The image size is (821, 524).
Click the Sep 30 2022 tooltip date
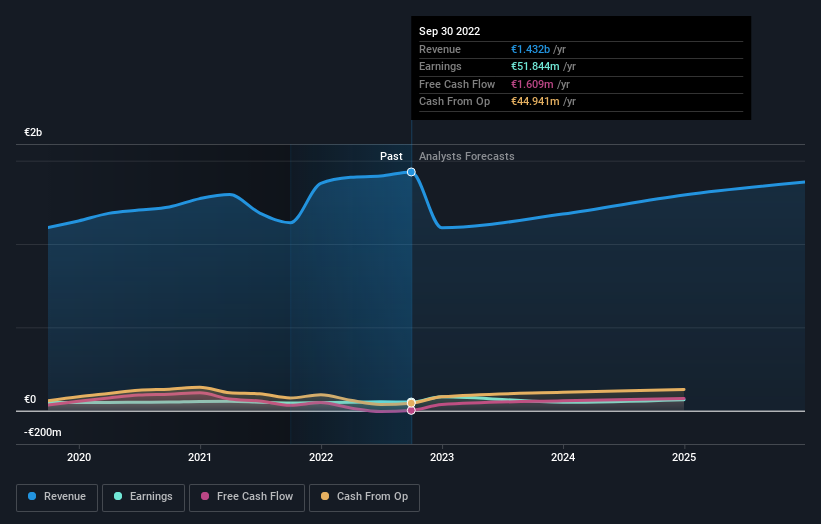[x=449, y=31]
